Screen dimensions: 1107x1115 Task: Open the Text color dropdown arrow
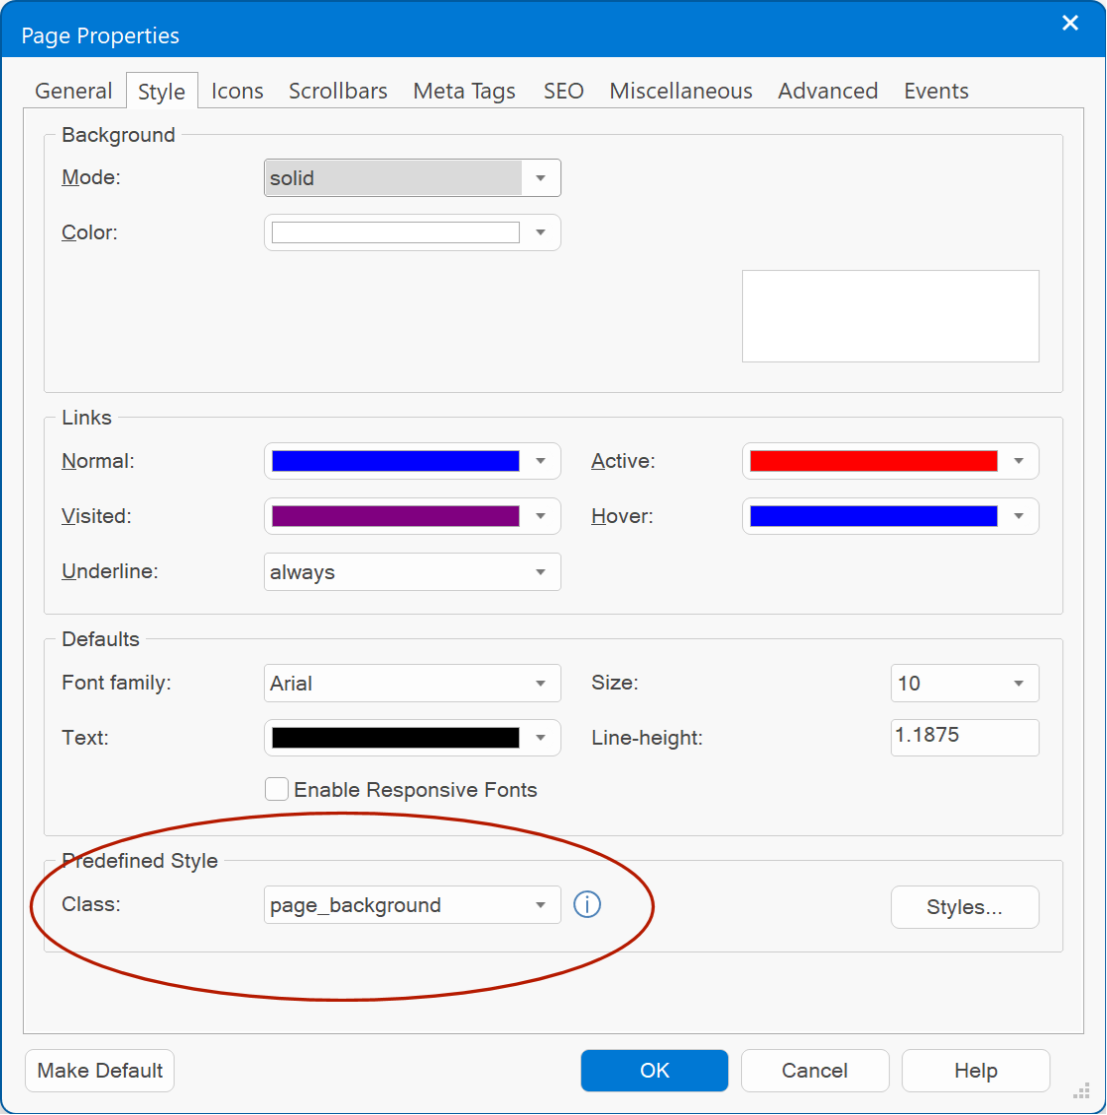540,737
